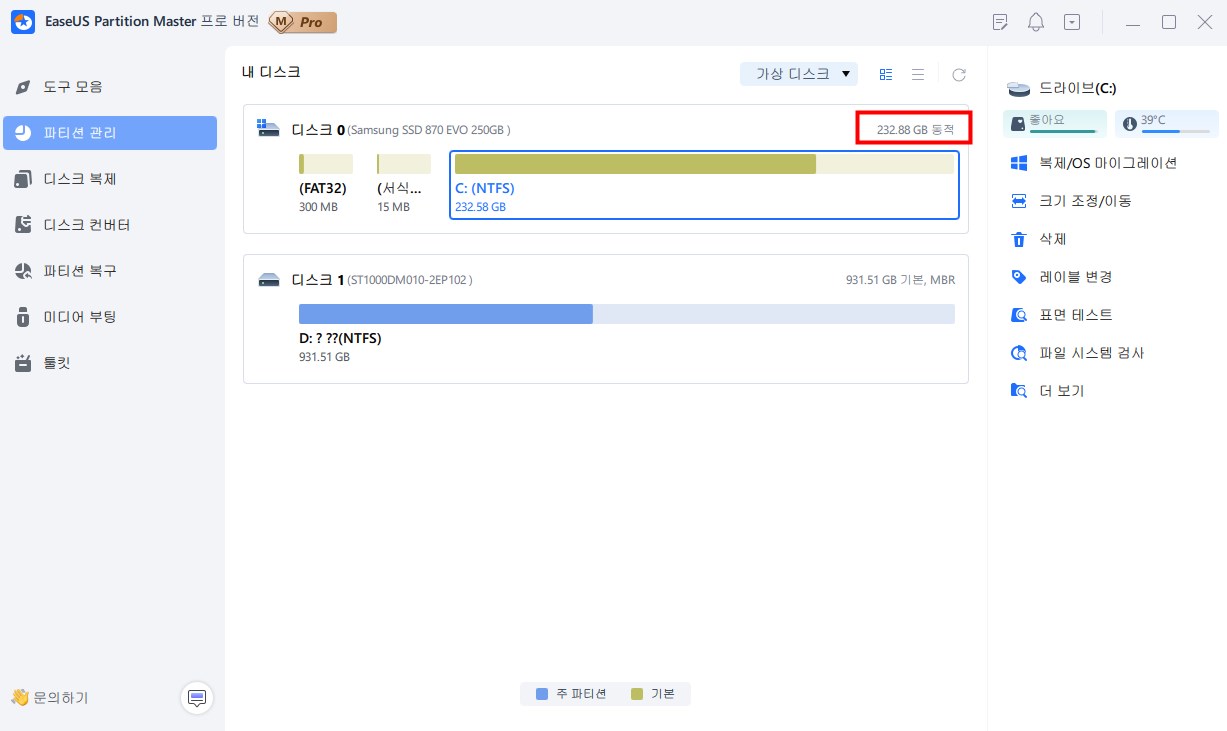Click the 주 파티션 blue legend swatch
Screen dimensions: 1227x731
point(542,694)
